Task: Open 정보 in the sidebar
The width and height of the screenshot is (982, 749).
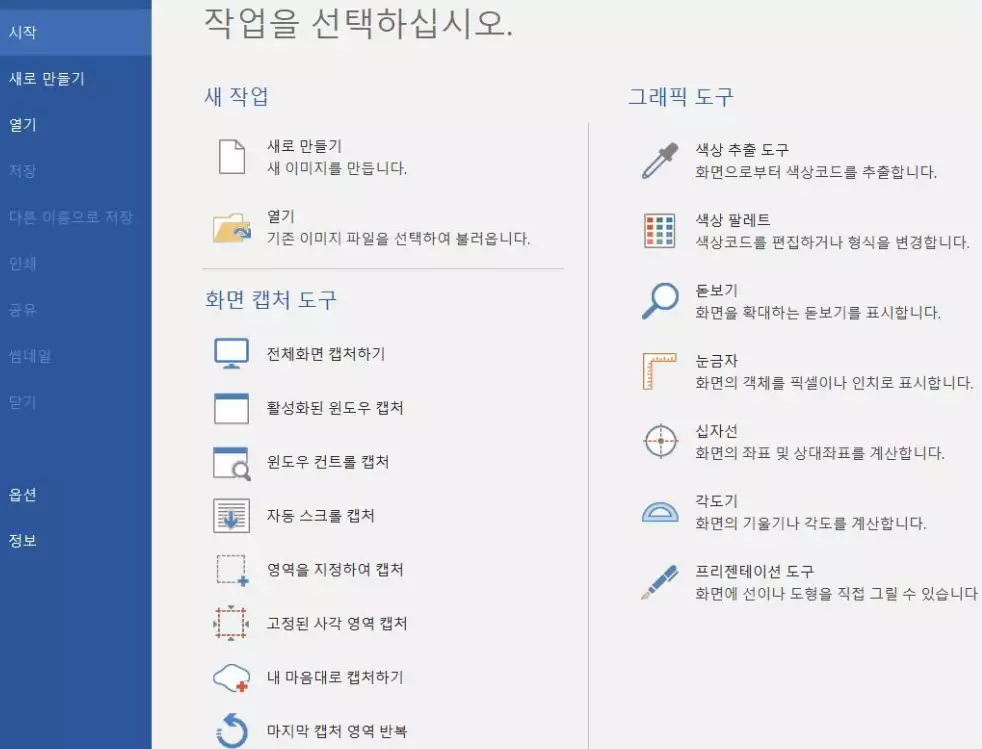Action: 75,541
